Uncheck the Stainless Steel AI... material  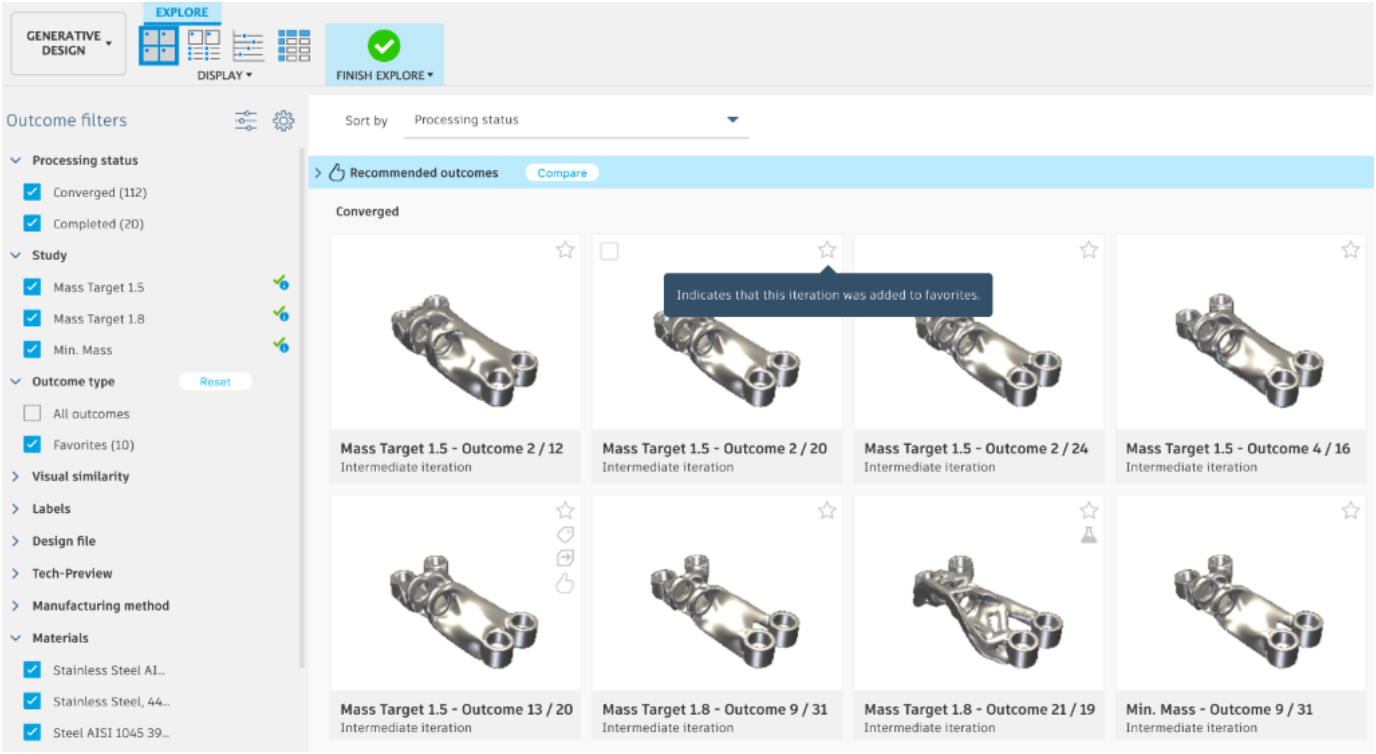point(32,670)
